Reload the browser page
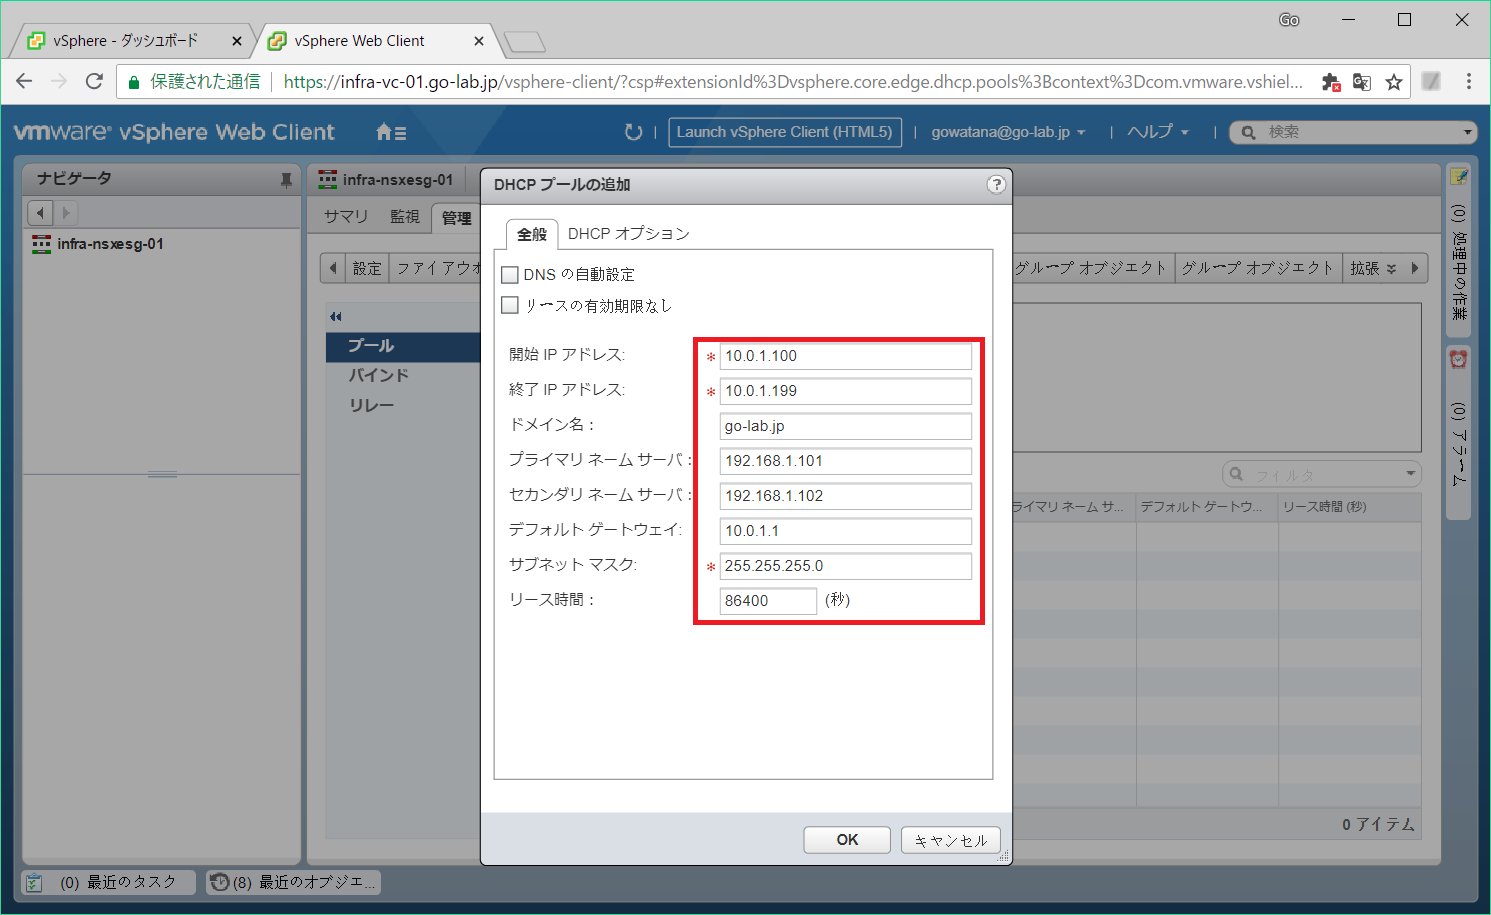This screenshot has height=915, width=1491. point(94,82)
